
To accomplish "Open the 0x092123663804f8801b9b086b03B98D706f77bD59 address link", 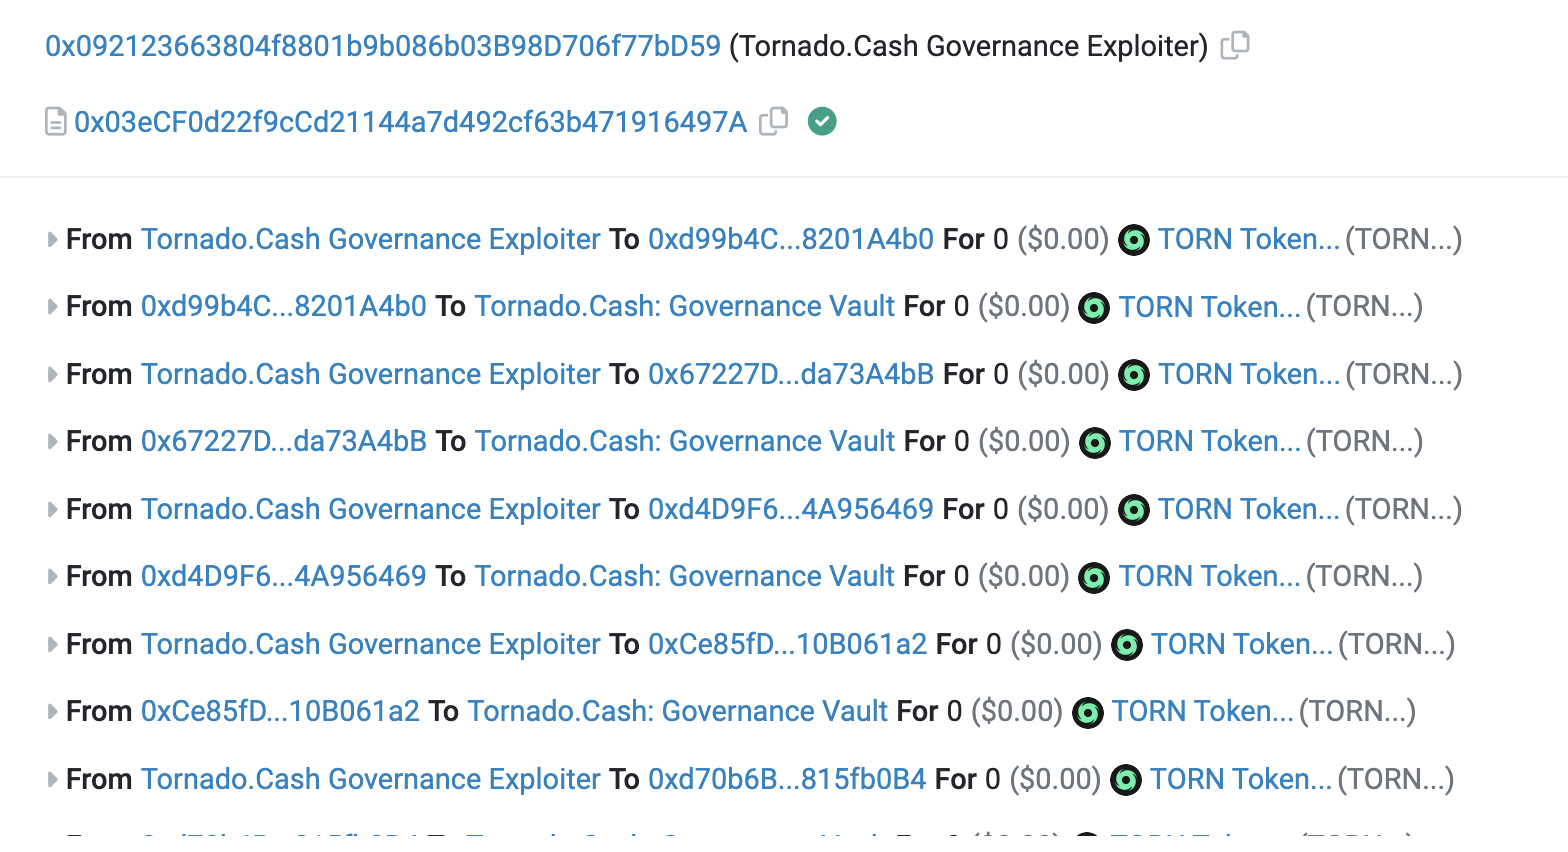I will [382, 46].
